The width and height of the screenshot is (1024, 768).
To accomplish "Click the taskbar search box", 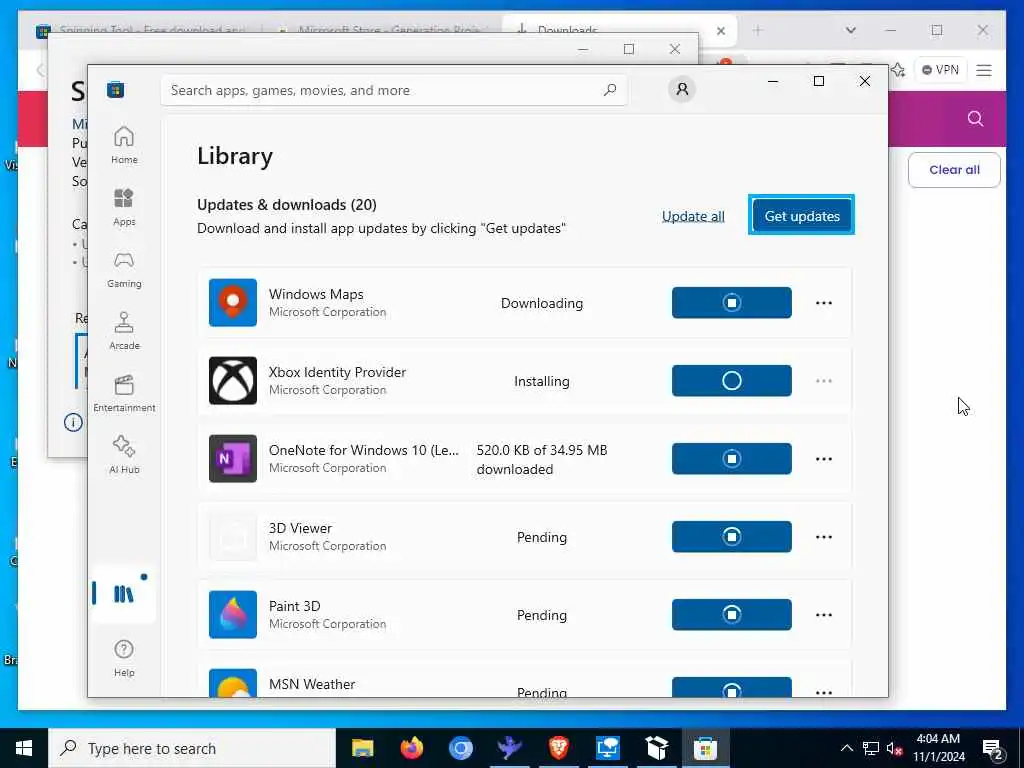I will (x=192, y=748).
